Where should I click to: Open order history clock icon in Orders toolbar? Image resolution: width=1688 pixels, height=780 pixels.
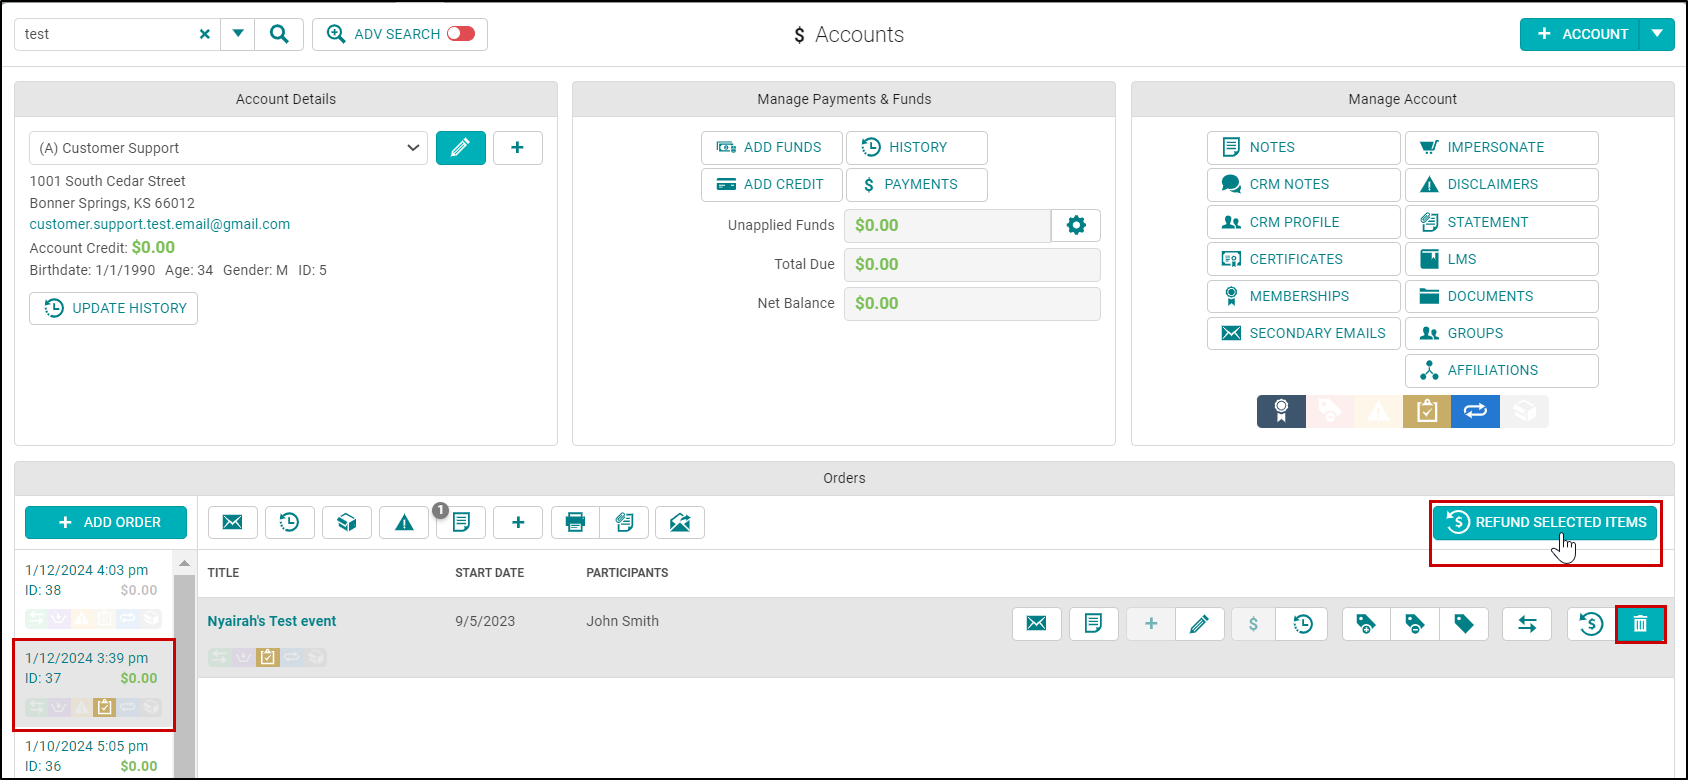290,522
